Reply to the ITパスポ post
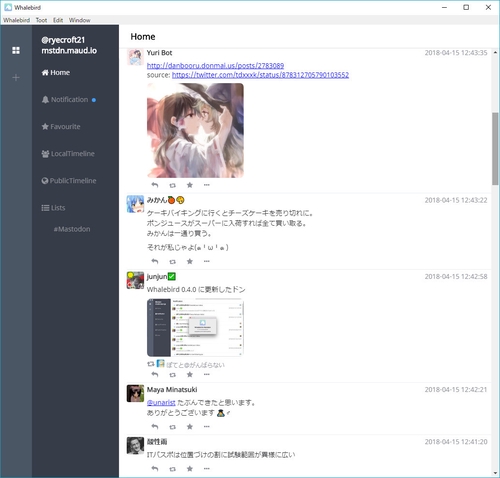This screenshot has height=478, width=500. coord(155,469)
